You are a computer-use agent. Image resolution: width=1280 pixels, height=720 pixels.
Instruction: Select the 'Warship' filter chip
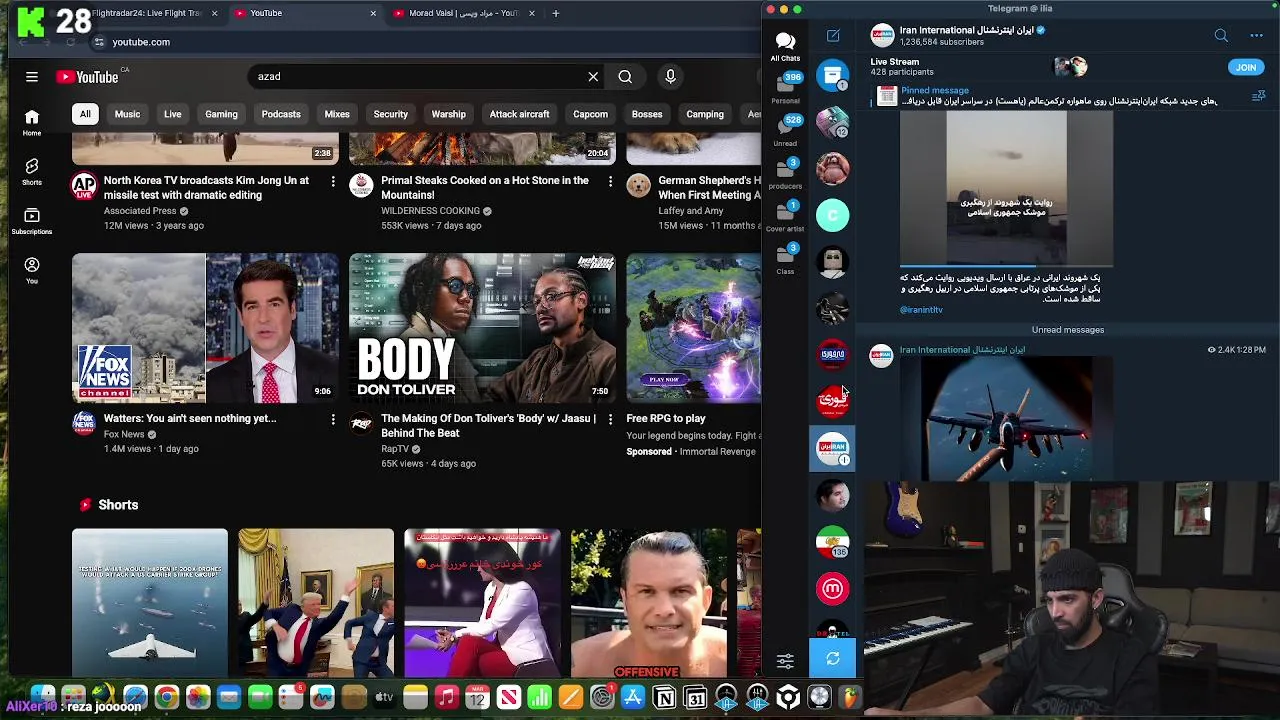(x=448, y=114)
